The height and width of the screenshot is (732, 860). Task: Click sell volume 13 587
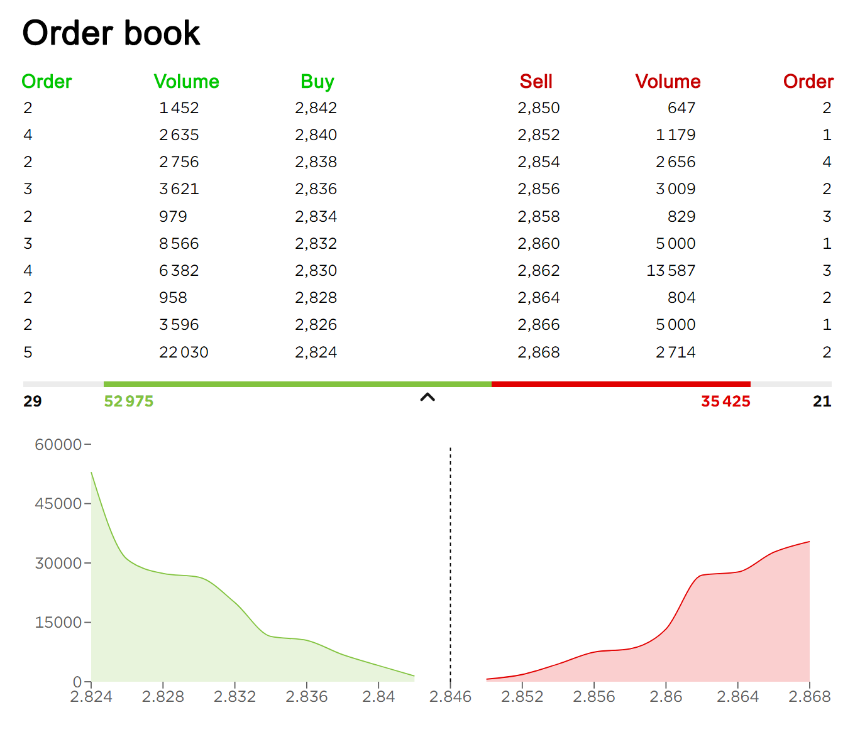coord(671,271)
